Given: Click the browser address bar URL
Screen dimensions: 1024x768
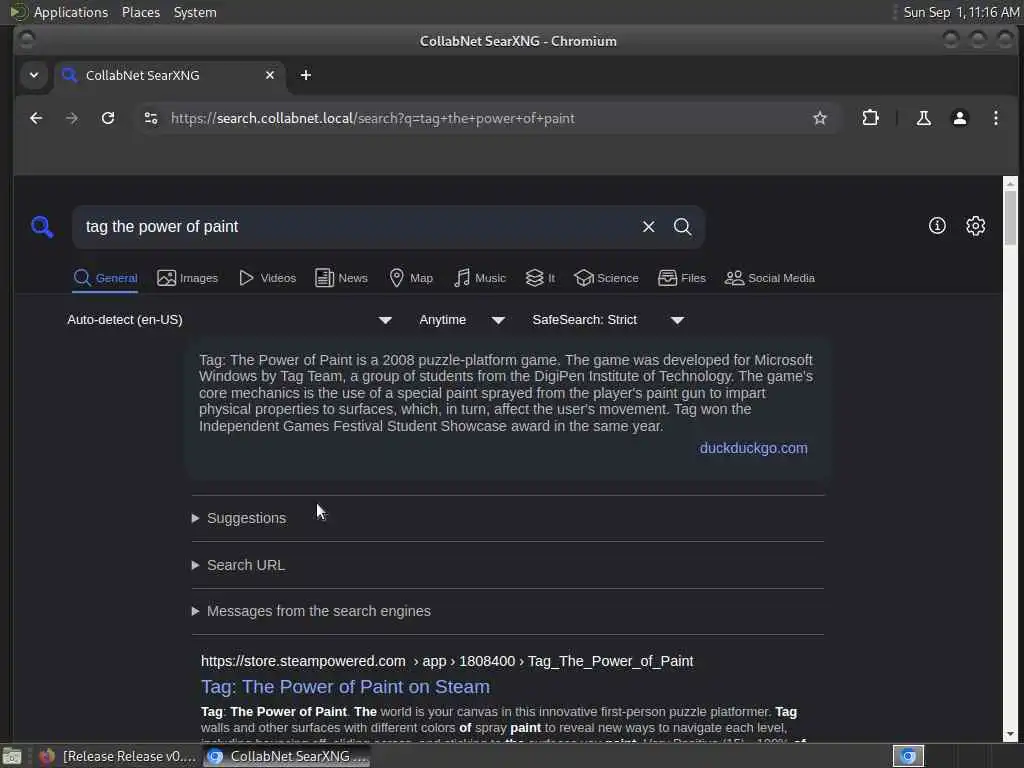Looking at the screenshot, I should coord(372,118).
